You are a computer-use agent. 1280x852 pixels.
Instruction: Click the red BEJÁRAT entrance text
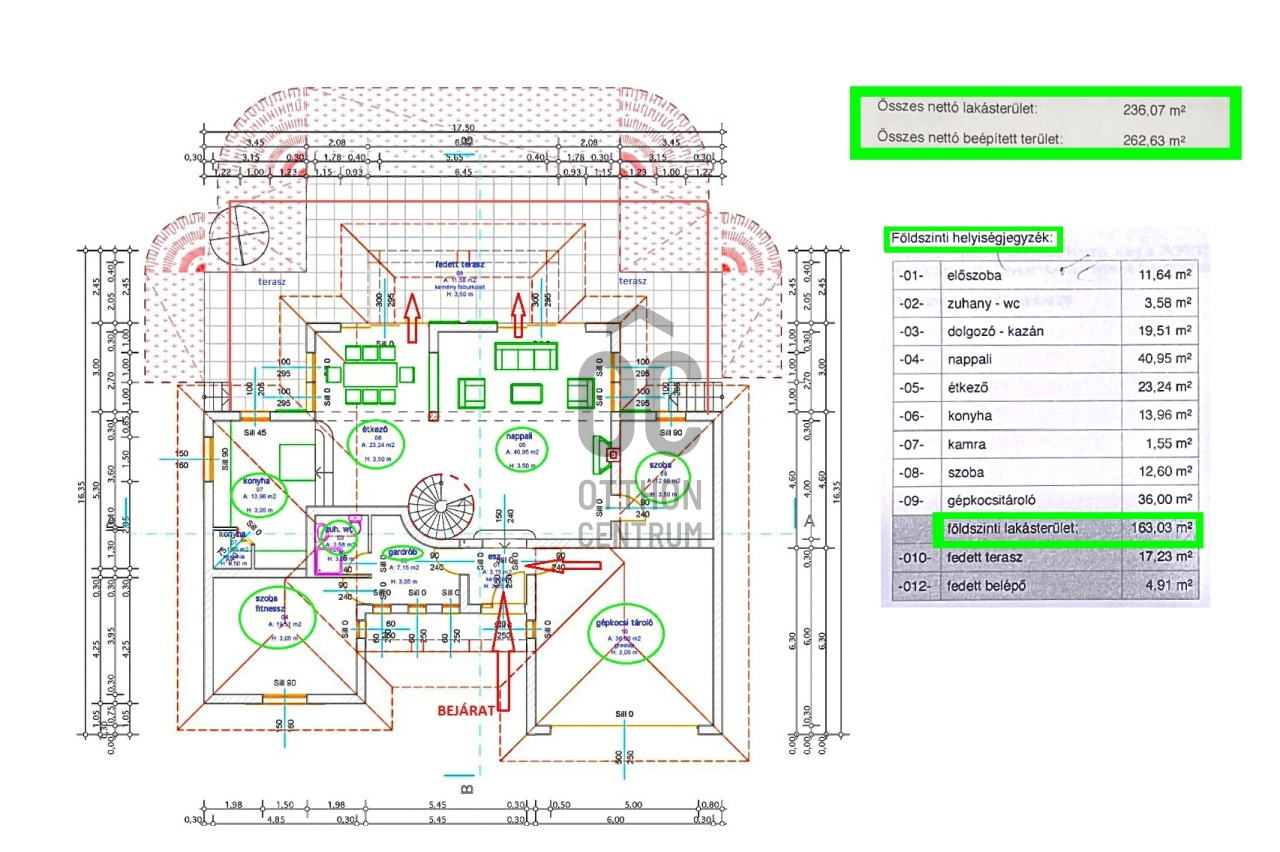[x=465, y=710]
